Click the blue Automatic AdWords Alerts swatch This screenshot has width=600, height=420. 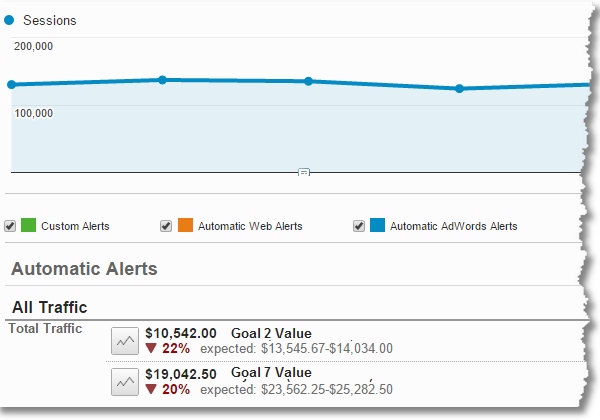point(377,225)
